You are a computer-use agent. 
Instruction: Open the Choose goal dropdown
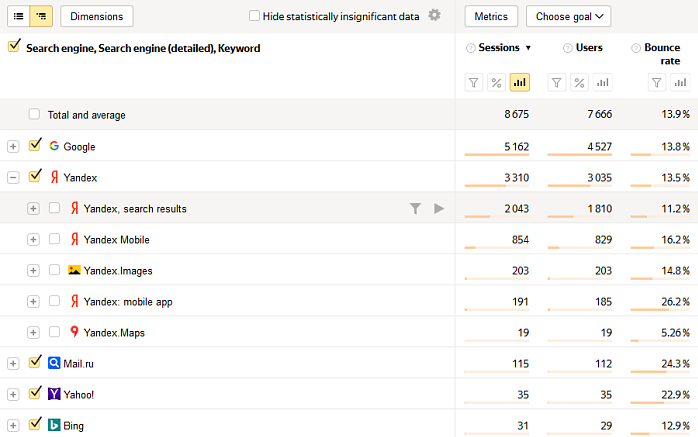(x=568, y=16)
